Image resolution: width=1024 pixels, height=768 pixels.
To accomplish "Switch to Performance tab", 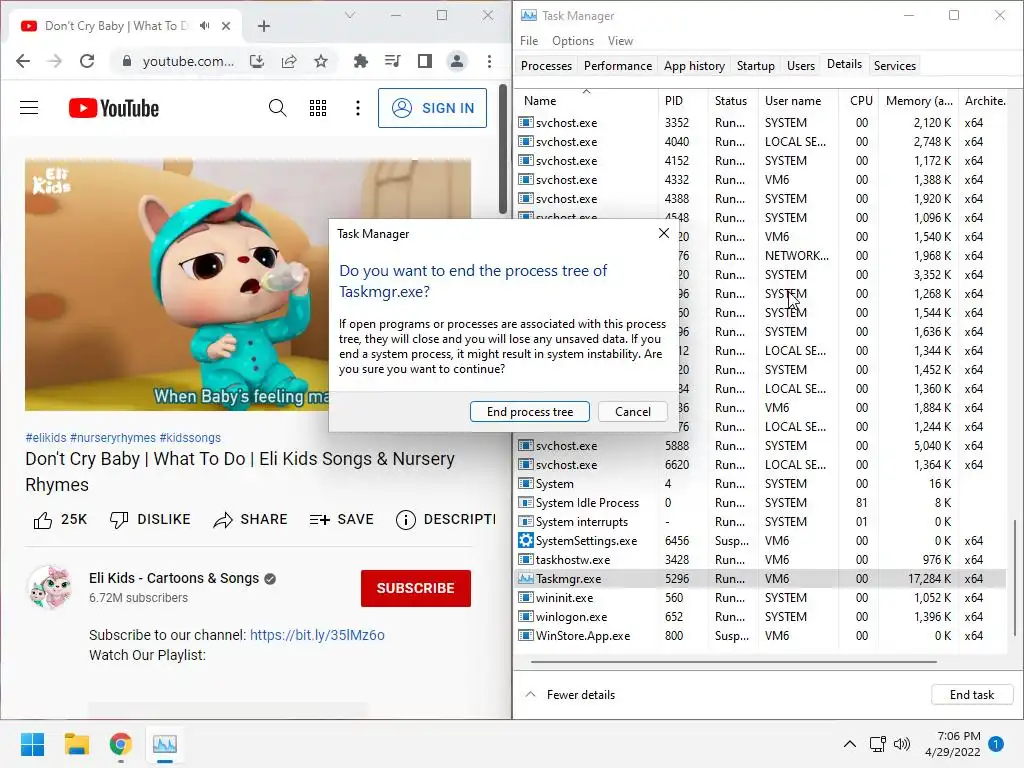I will [618, 66].
